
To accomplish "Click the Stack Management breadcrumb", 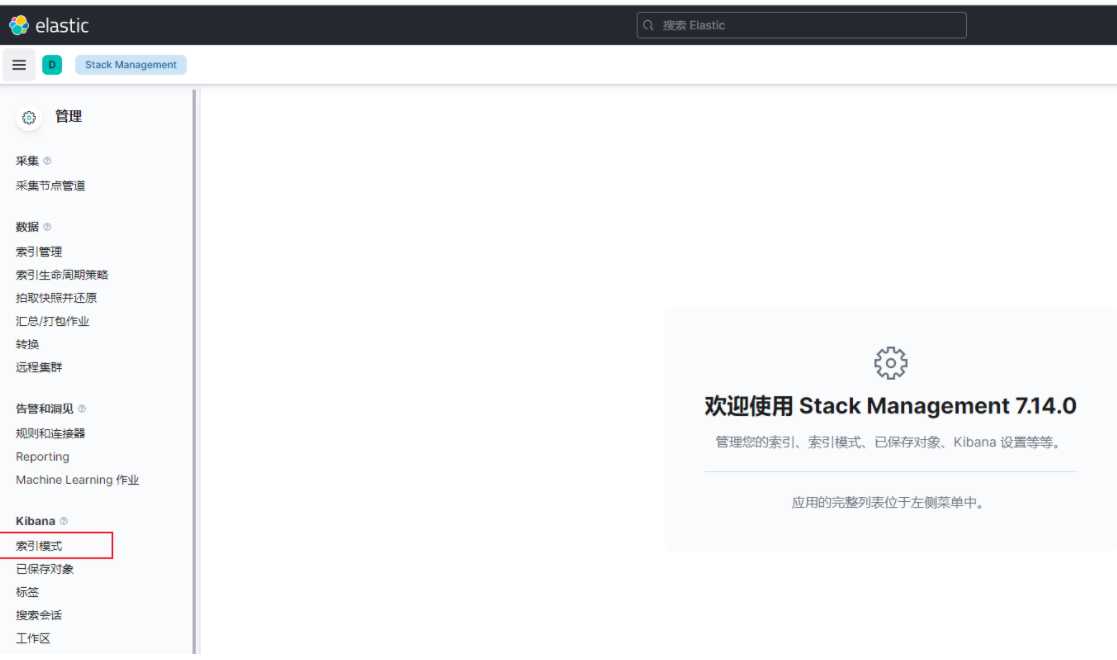I will (x=130, y=65).
